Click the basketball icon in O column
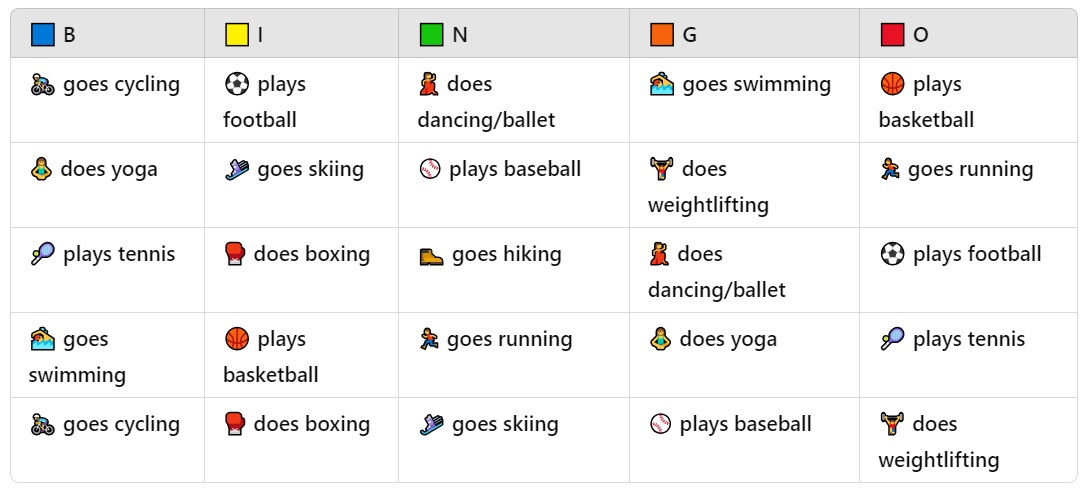Screen dimensions: 1089x494 tap(892, 84)
